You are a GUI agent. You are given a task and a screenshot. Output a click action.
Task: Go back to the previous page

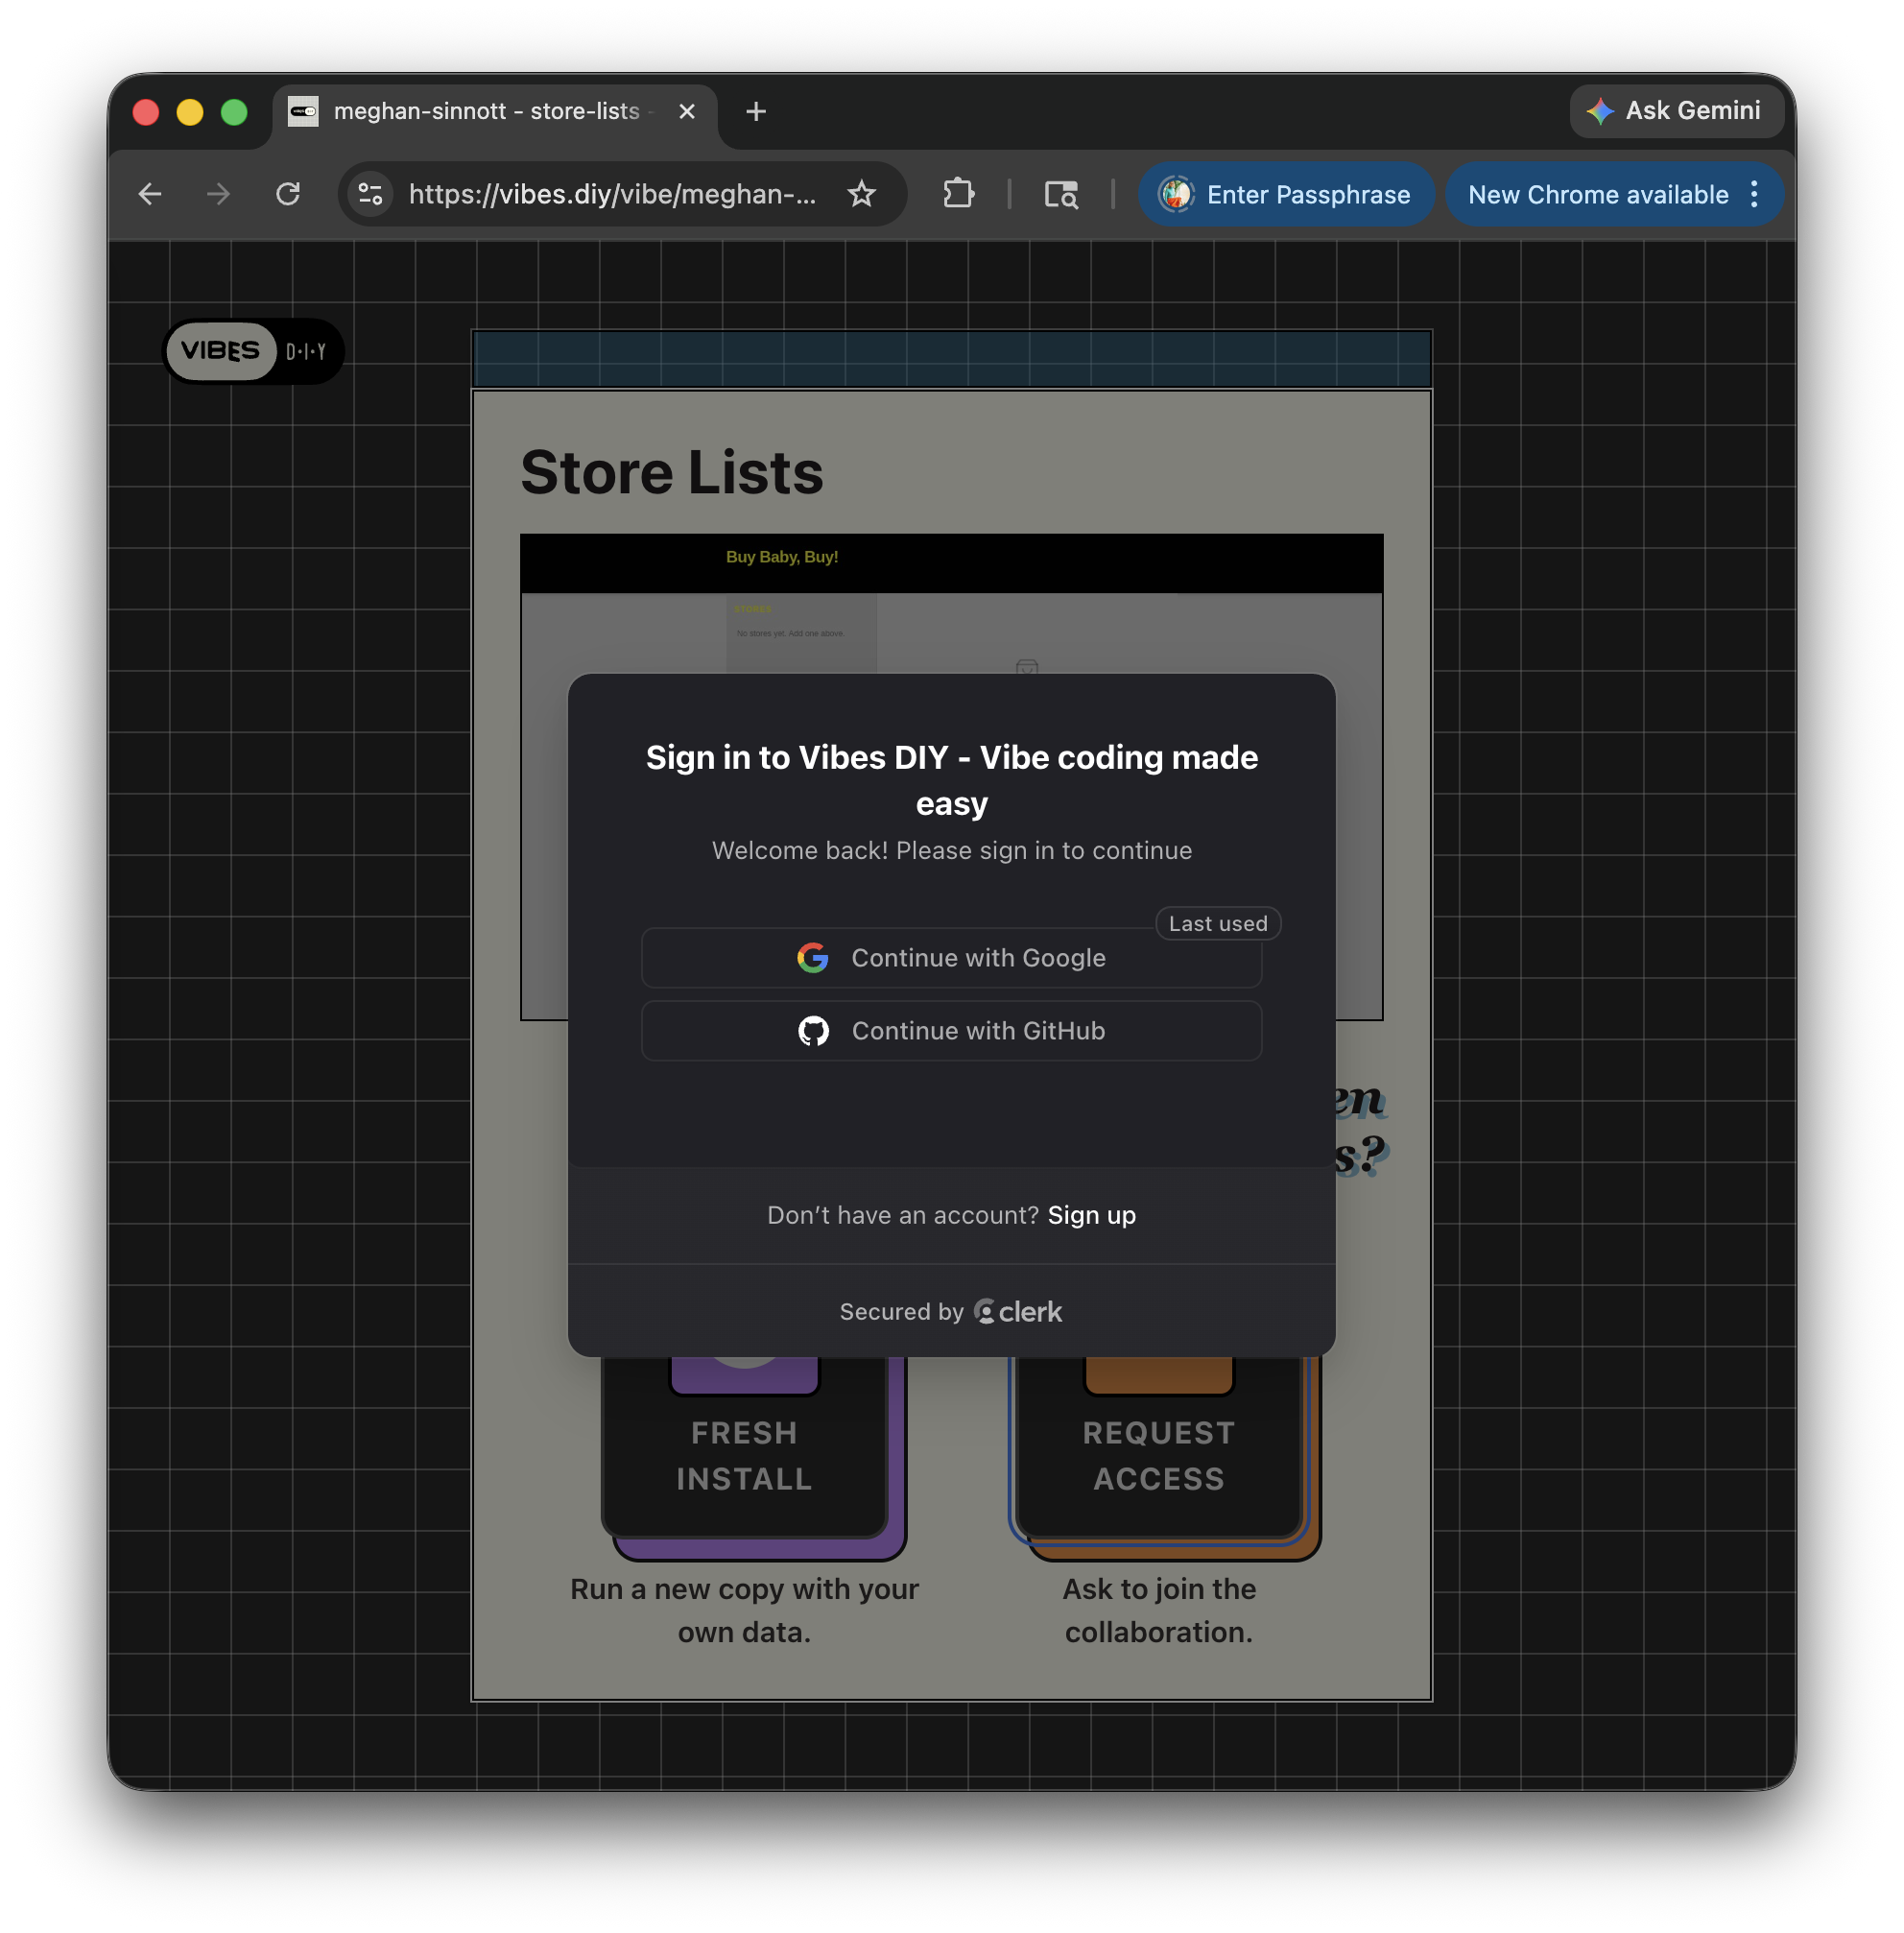tap(150, 194)
